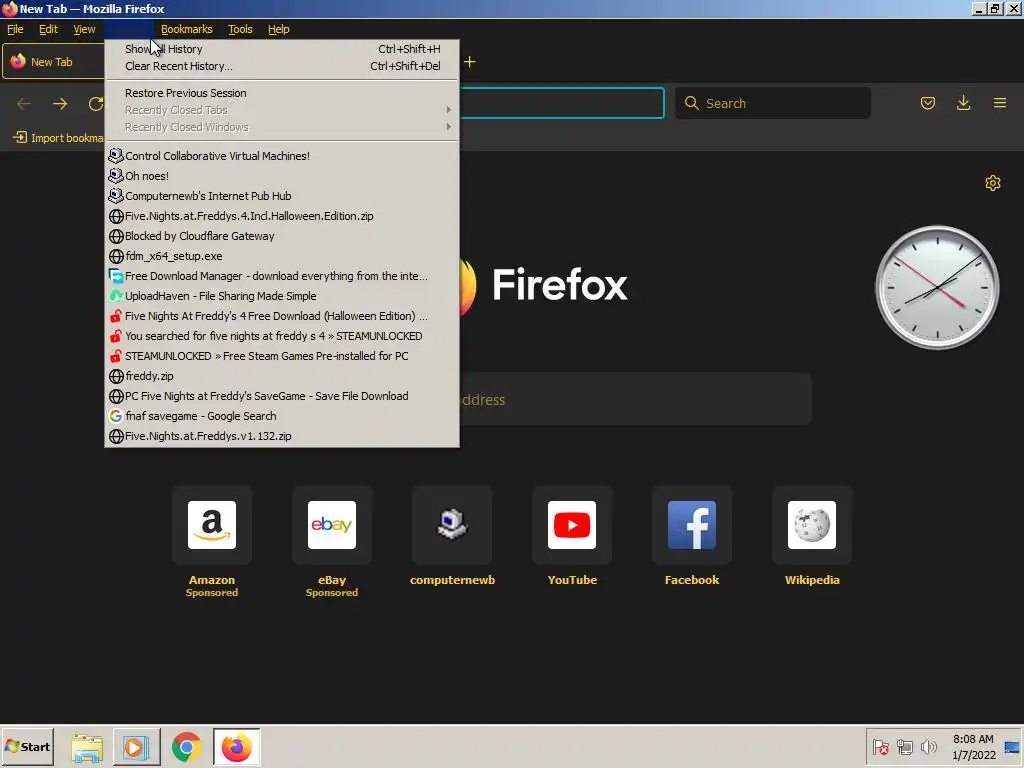The width and height of the screenshot is (1024, 768).
Task: Open the Downloads panel icon
Action: (x=963, y=103)
